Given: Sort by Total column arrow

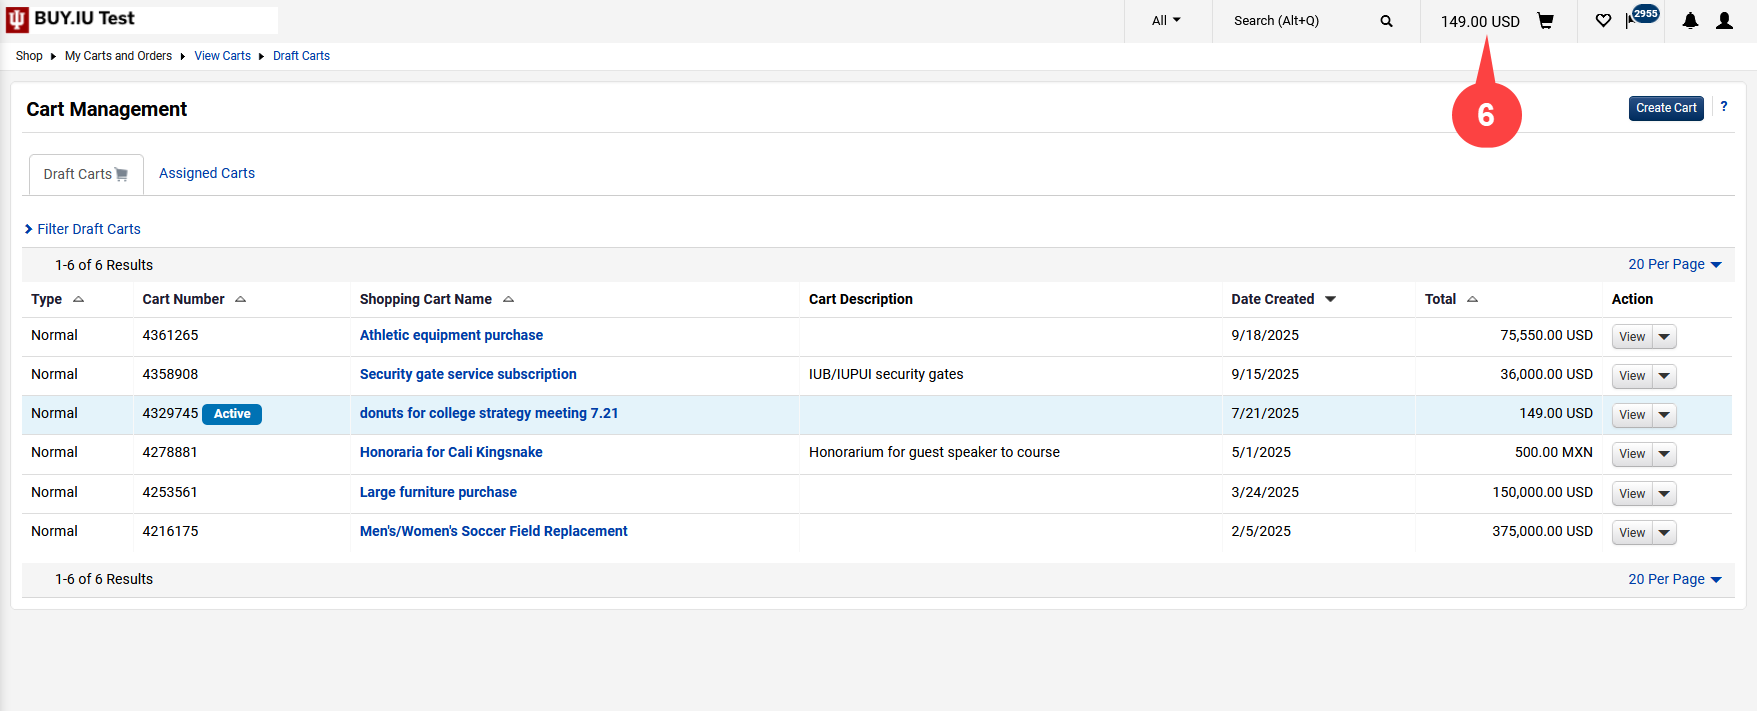Looking at the screenshot, I should tap(1472, 300).
